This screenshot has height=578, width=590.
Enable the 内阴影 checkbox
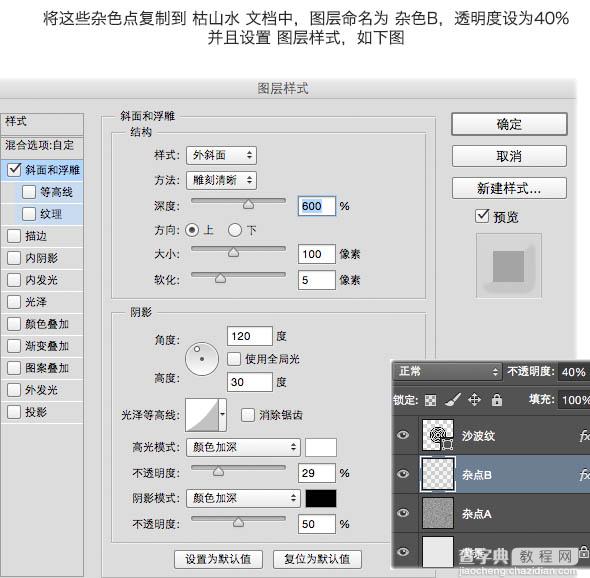pyautogui.click(x=14, y=258)
